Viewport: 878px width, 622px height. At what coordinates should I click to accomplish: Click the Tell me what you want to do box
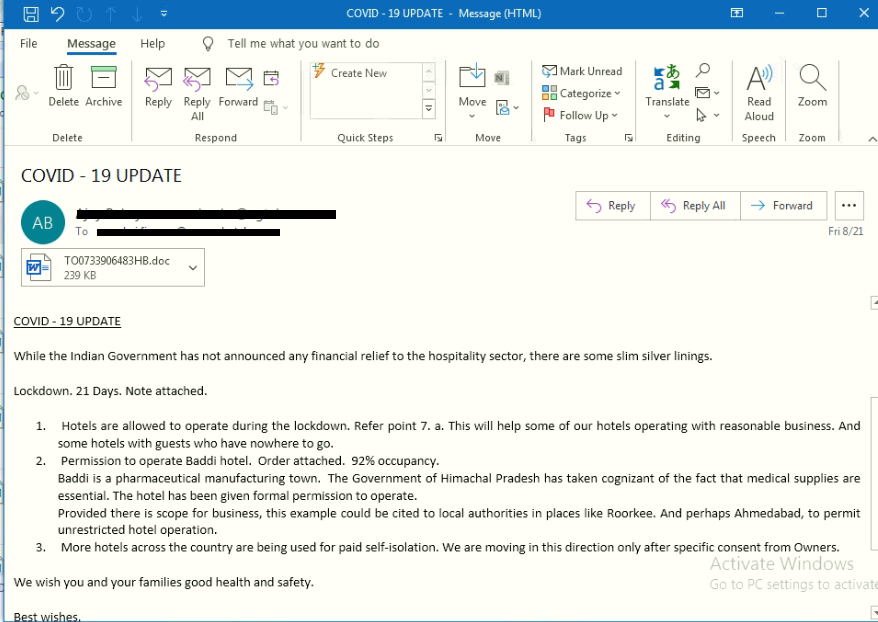click(303, 44)
